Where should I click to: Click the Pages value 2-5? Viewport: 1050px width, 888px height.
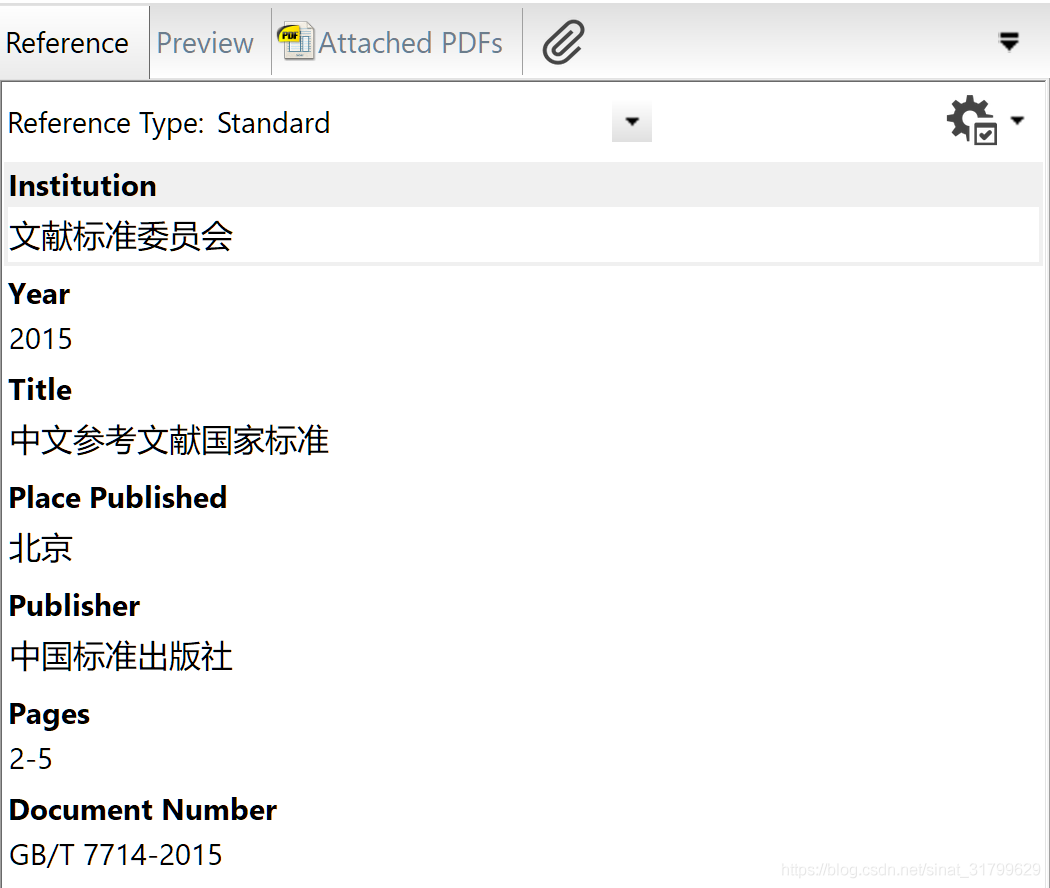[31, 759]
